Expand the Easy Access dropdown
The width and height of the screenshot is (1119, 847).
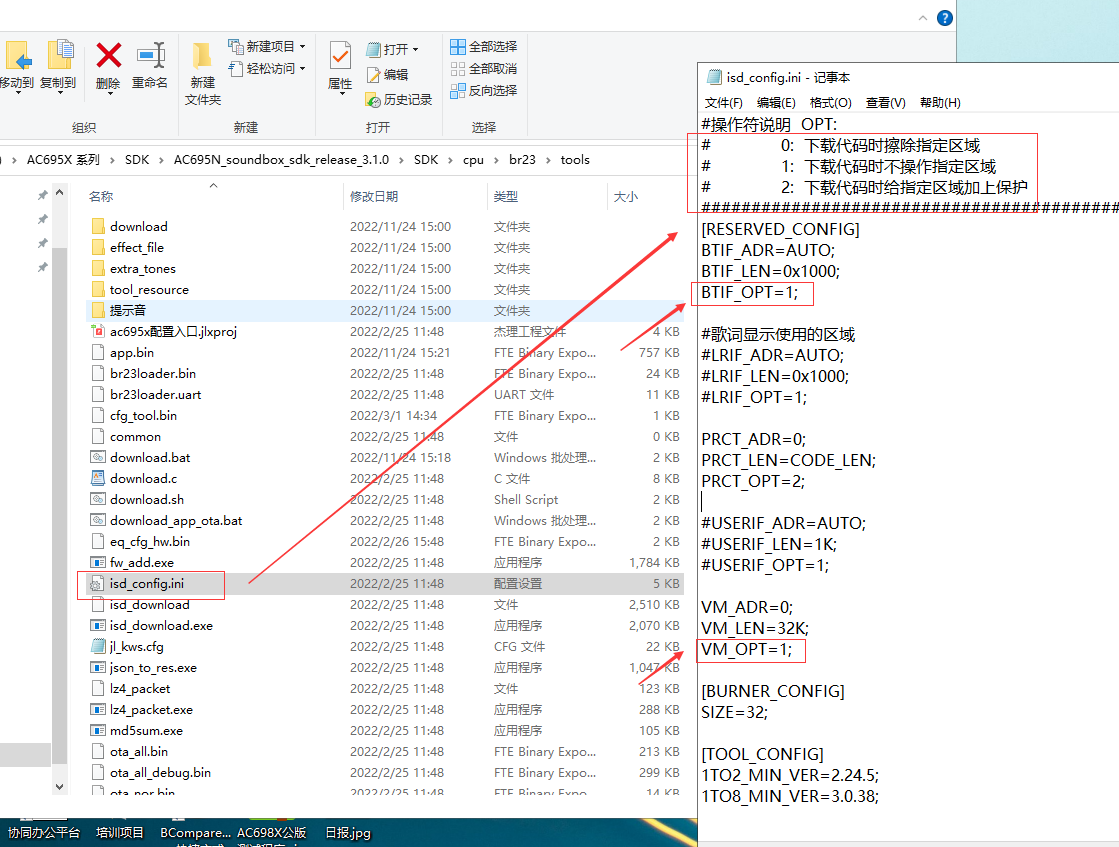pos(303,69)
